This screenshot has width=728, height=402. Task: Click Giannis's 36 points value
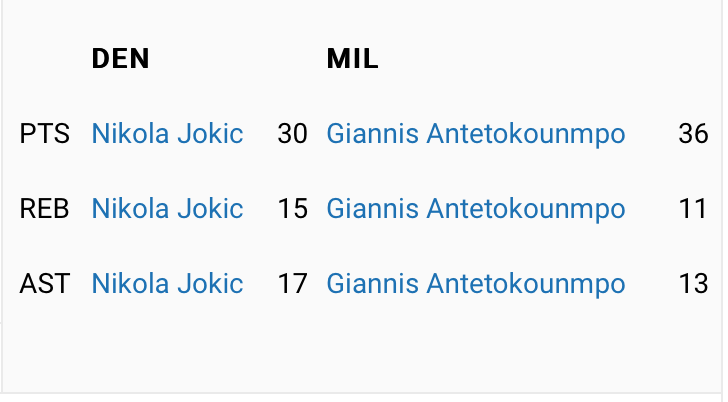(693, 134)
